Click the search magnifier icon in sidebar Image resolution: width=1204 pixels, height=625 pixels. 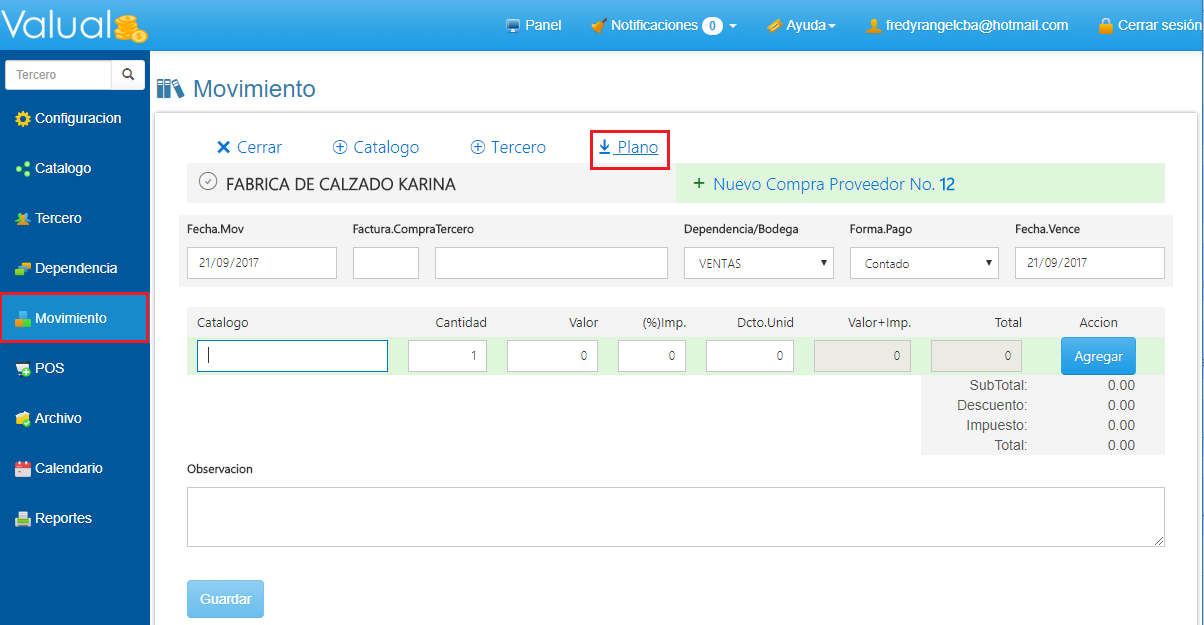128,74
